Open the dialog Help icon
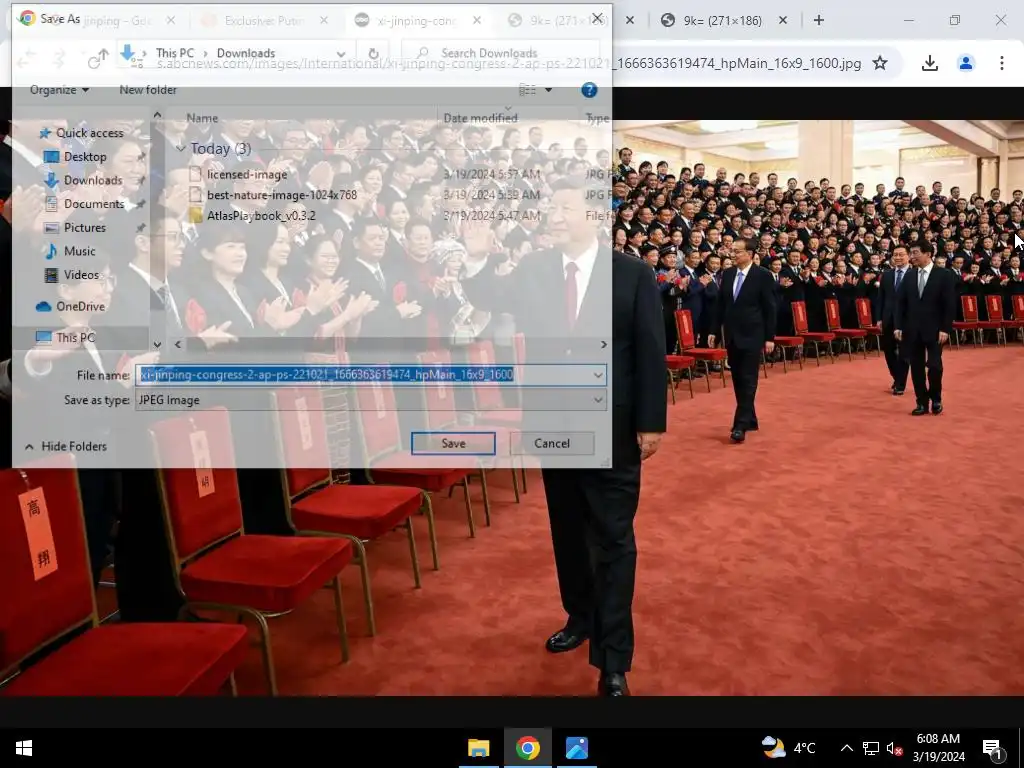This screenshot has height=768, width=1024. pyautogui.click(x=589, y=90)
